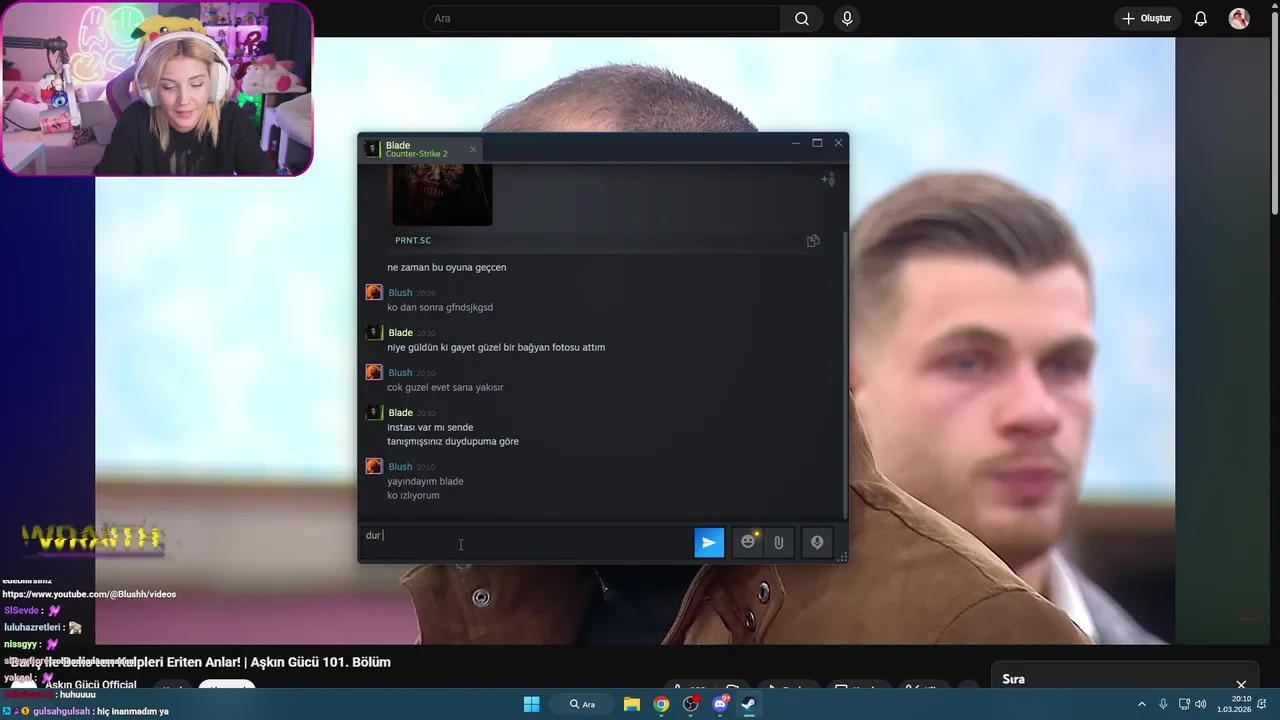Select the message 'ko izliyorum'
The width and height of the screenshot is (1280, 720).
[413, 496]
